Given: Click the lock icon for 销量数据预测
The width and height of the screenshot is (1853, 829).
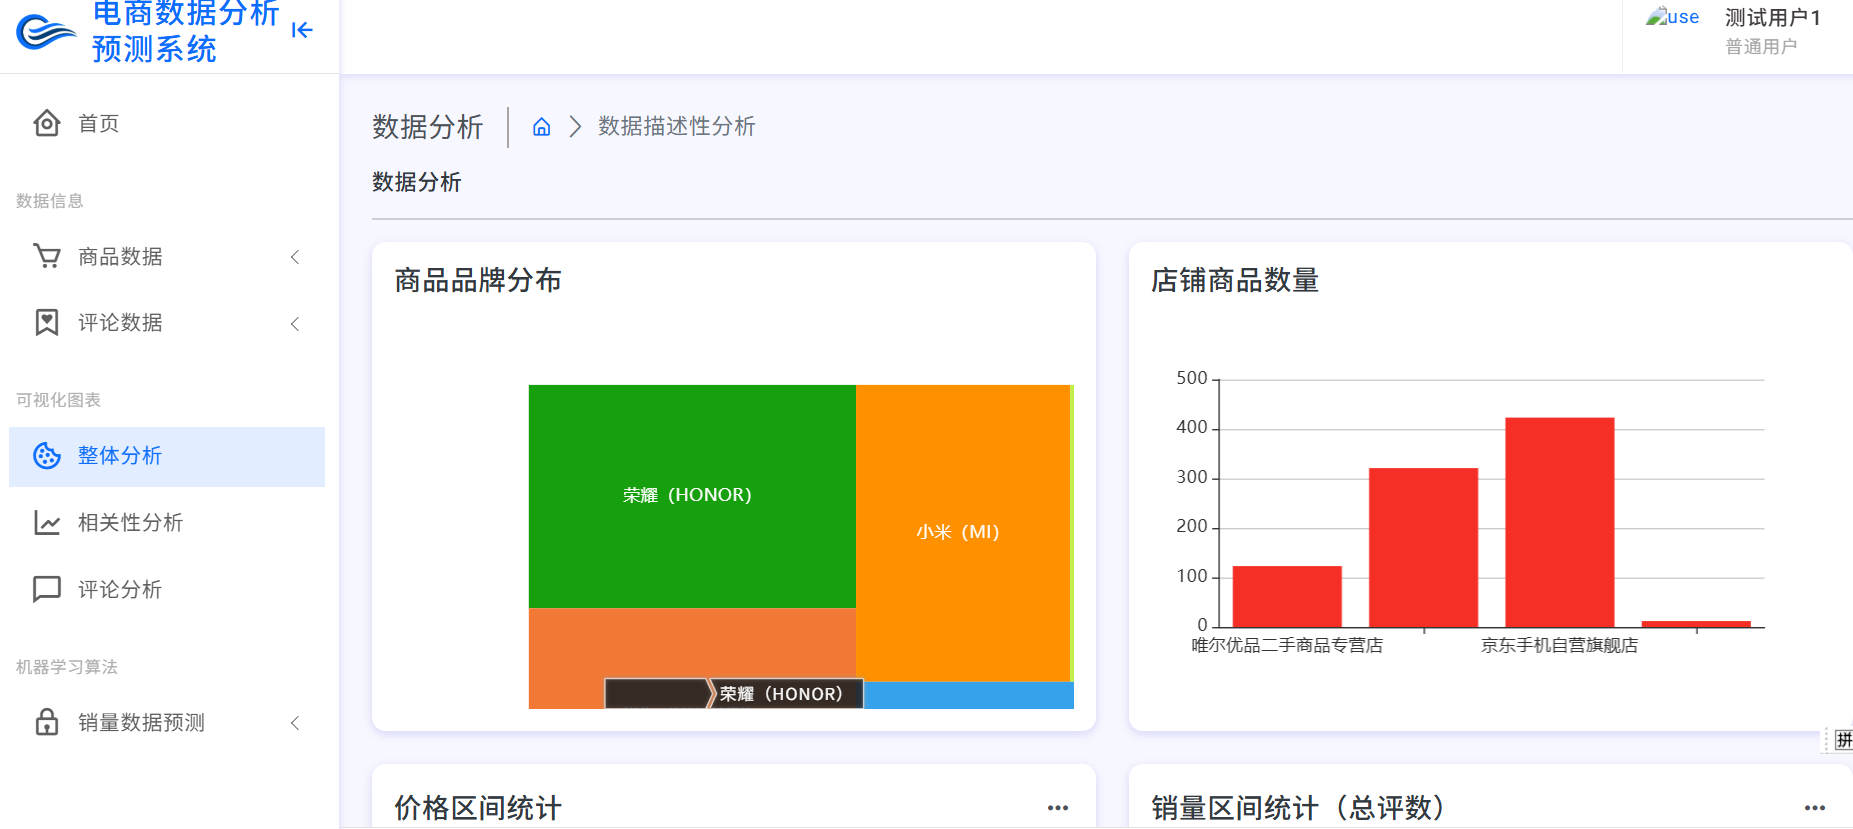Looking at the screenshot, I should click(x=47, y=722).
